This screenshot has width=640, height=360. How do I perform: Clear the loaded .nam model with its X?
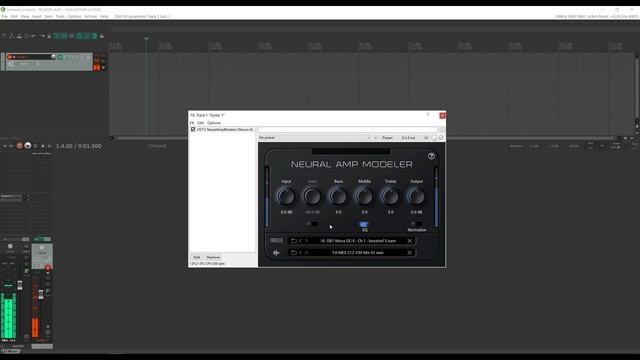409,241
